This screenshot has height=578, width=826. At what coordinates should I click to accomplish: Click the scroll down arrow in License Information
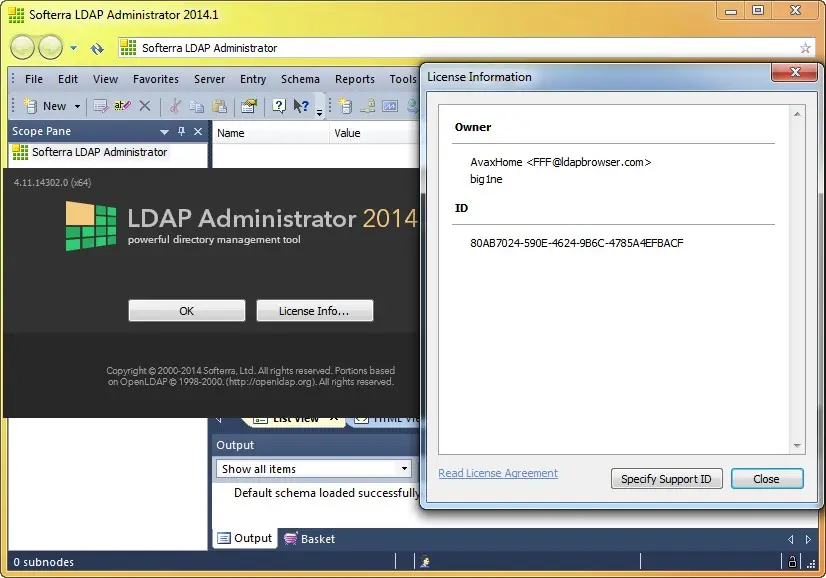(797, 446)
